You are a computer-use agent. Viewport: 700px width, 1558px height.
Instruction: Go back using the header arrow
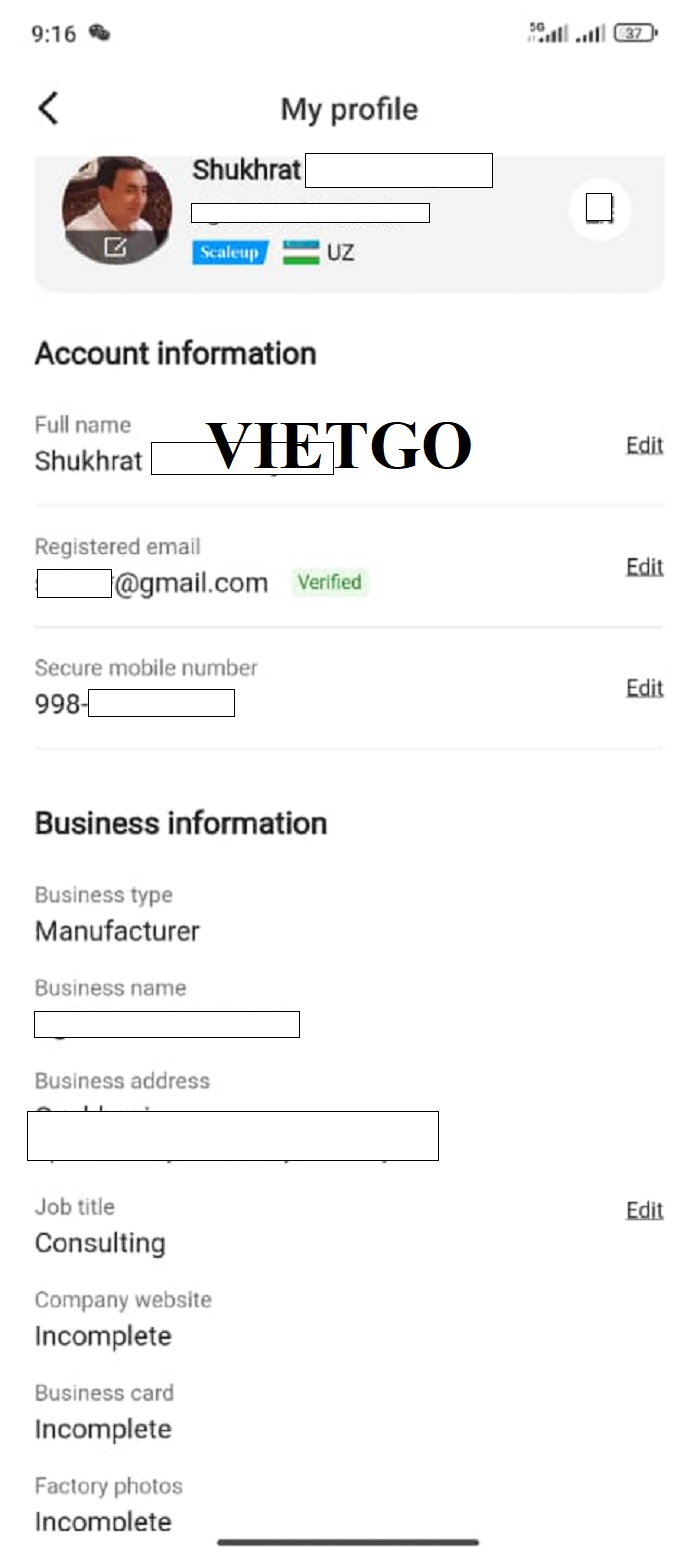[48, 108]
